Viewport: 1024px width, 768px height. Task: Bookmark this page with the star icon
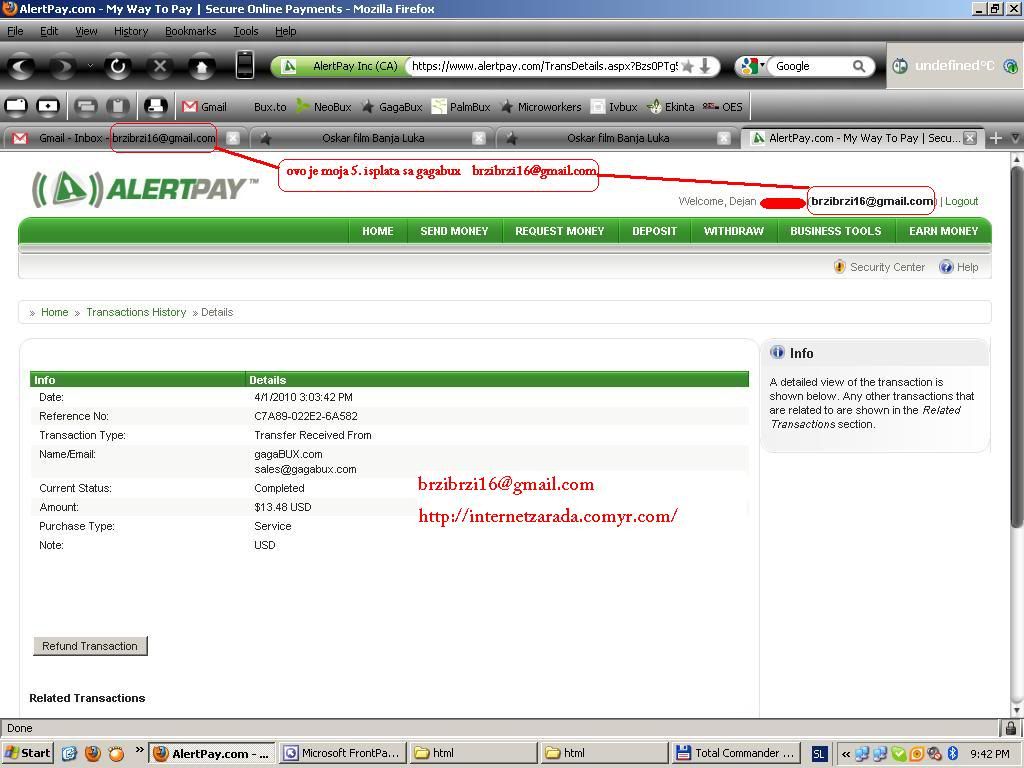click(x=687, y=66)
